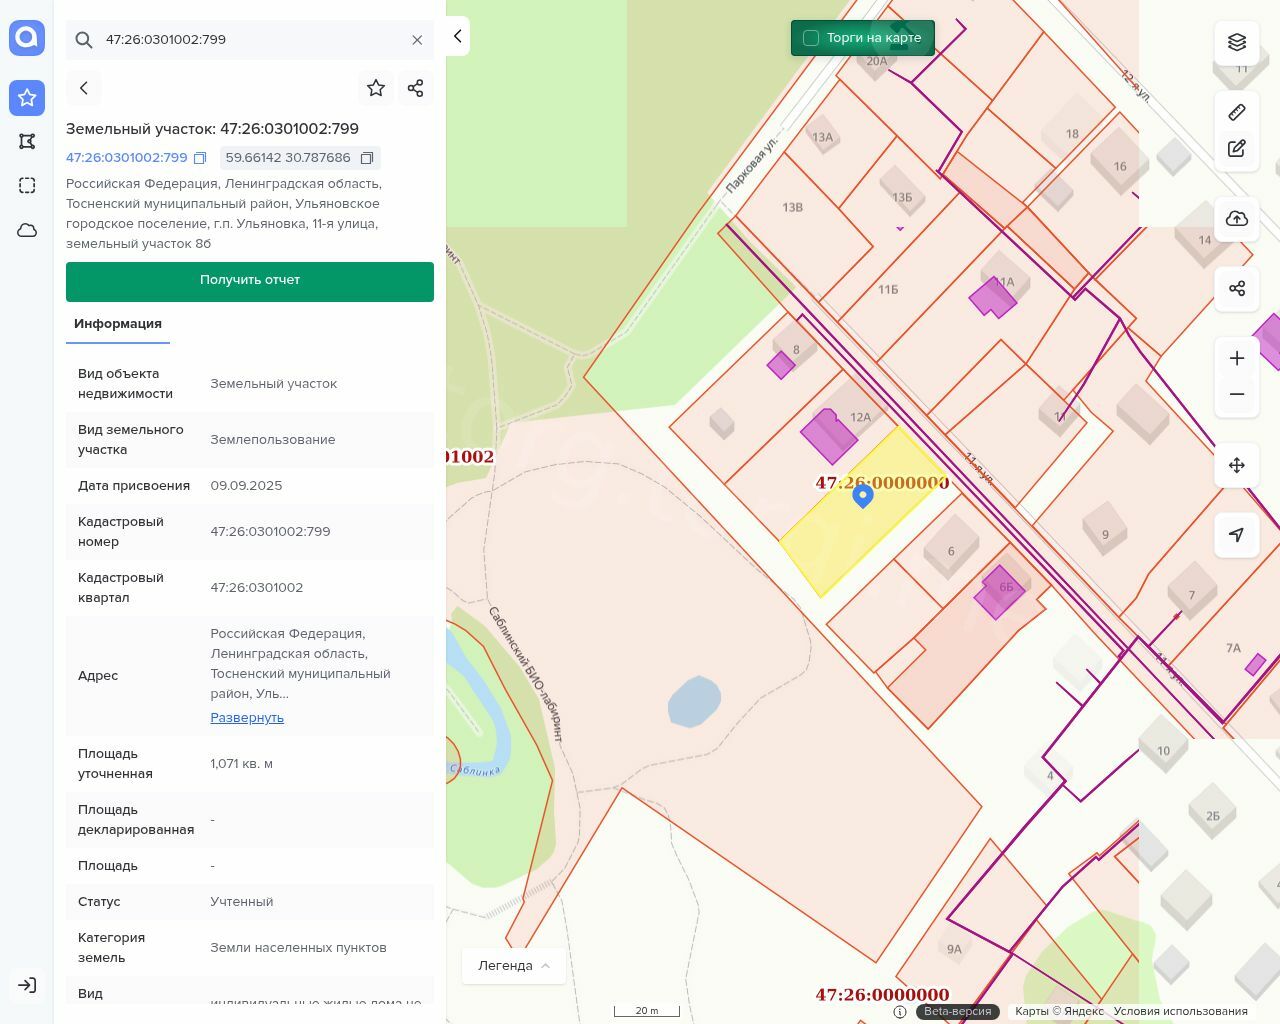Expand address with Развернуть link

click(x=247, y=718)
